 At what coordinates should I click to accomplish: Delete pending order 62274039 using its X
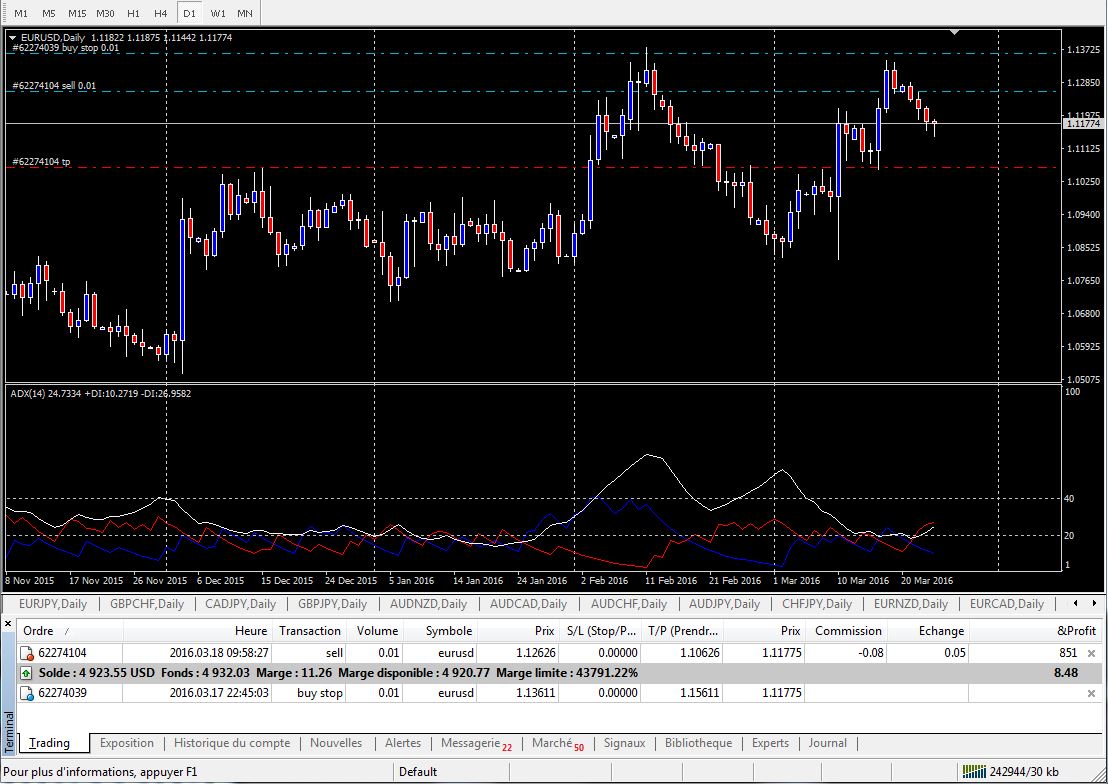click(x=1091, y=692)
